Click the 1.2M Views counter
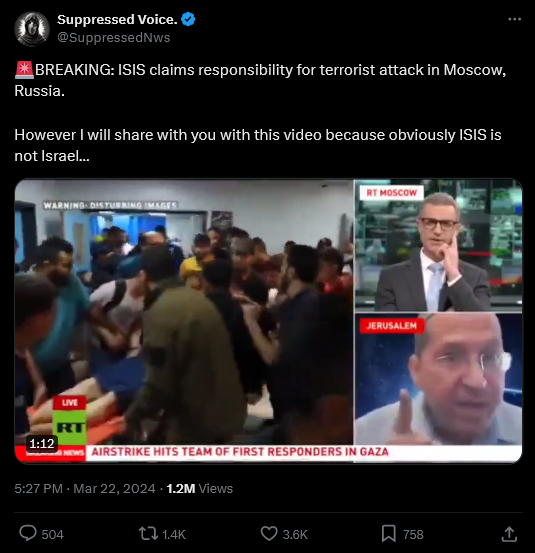 200,488
